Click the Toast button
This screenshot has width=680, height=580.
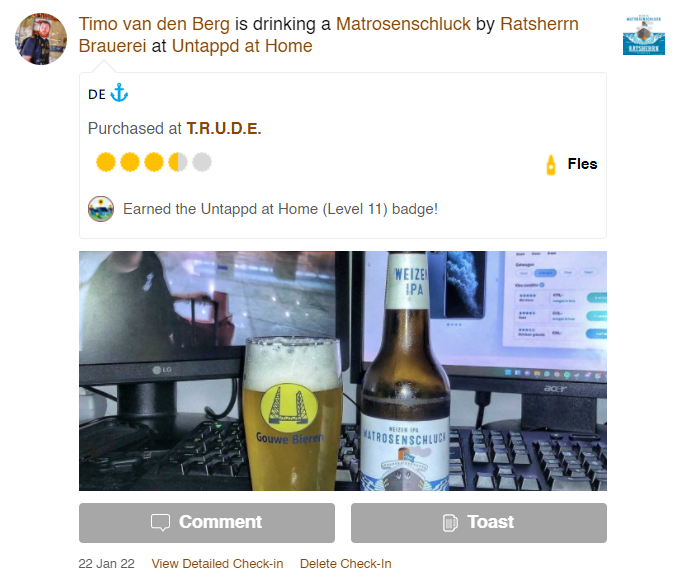click(479, 523)
